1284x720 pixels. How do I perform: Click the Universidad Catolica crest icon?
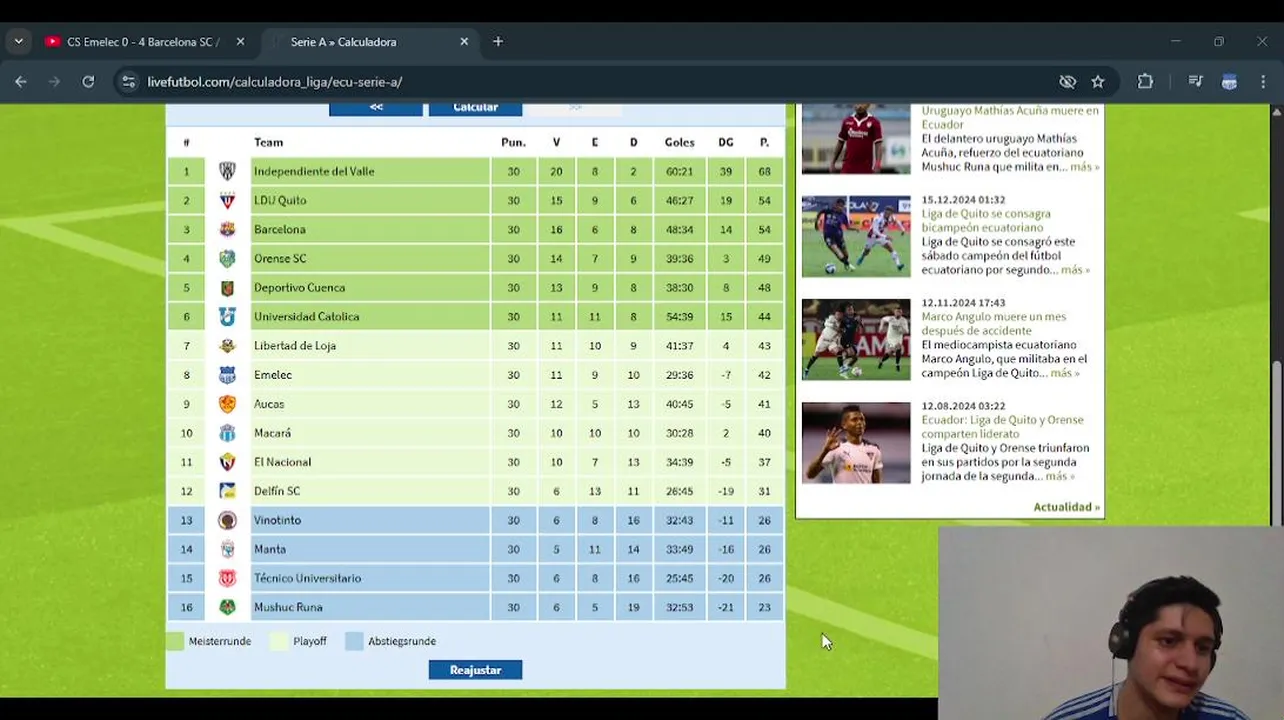pos(227,316)
